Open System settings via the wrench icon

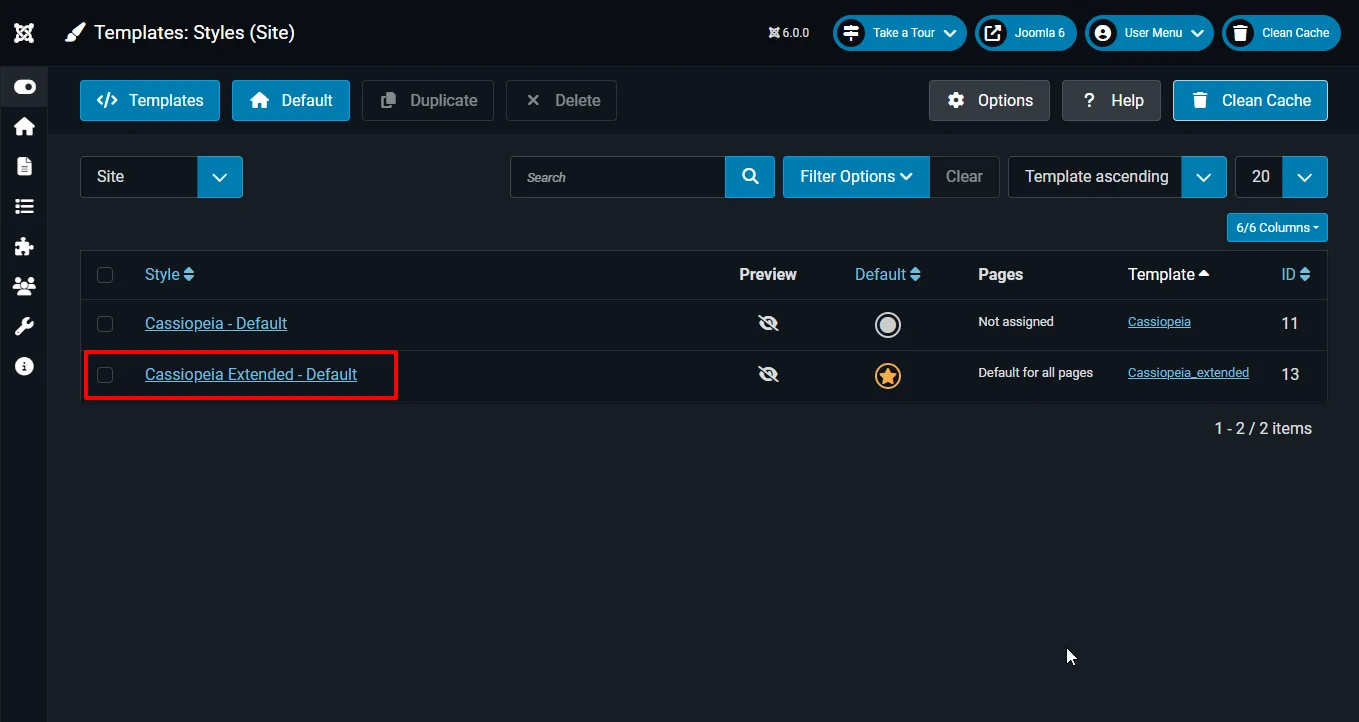[x=25, y=325]
